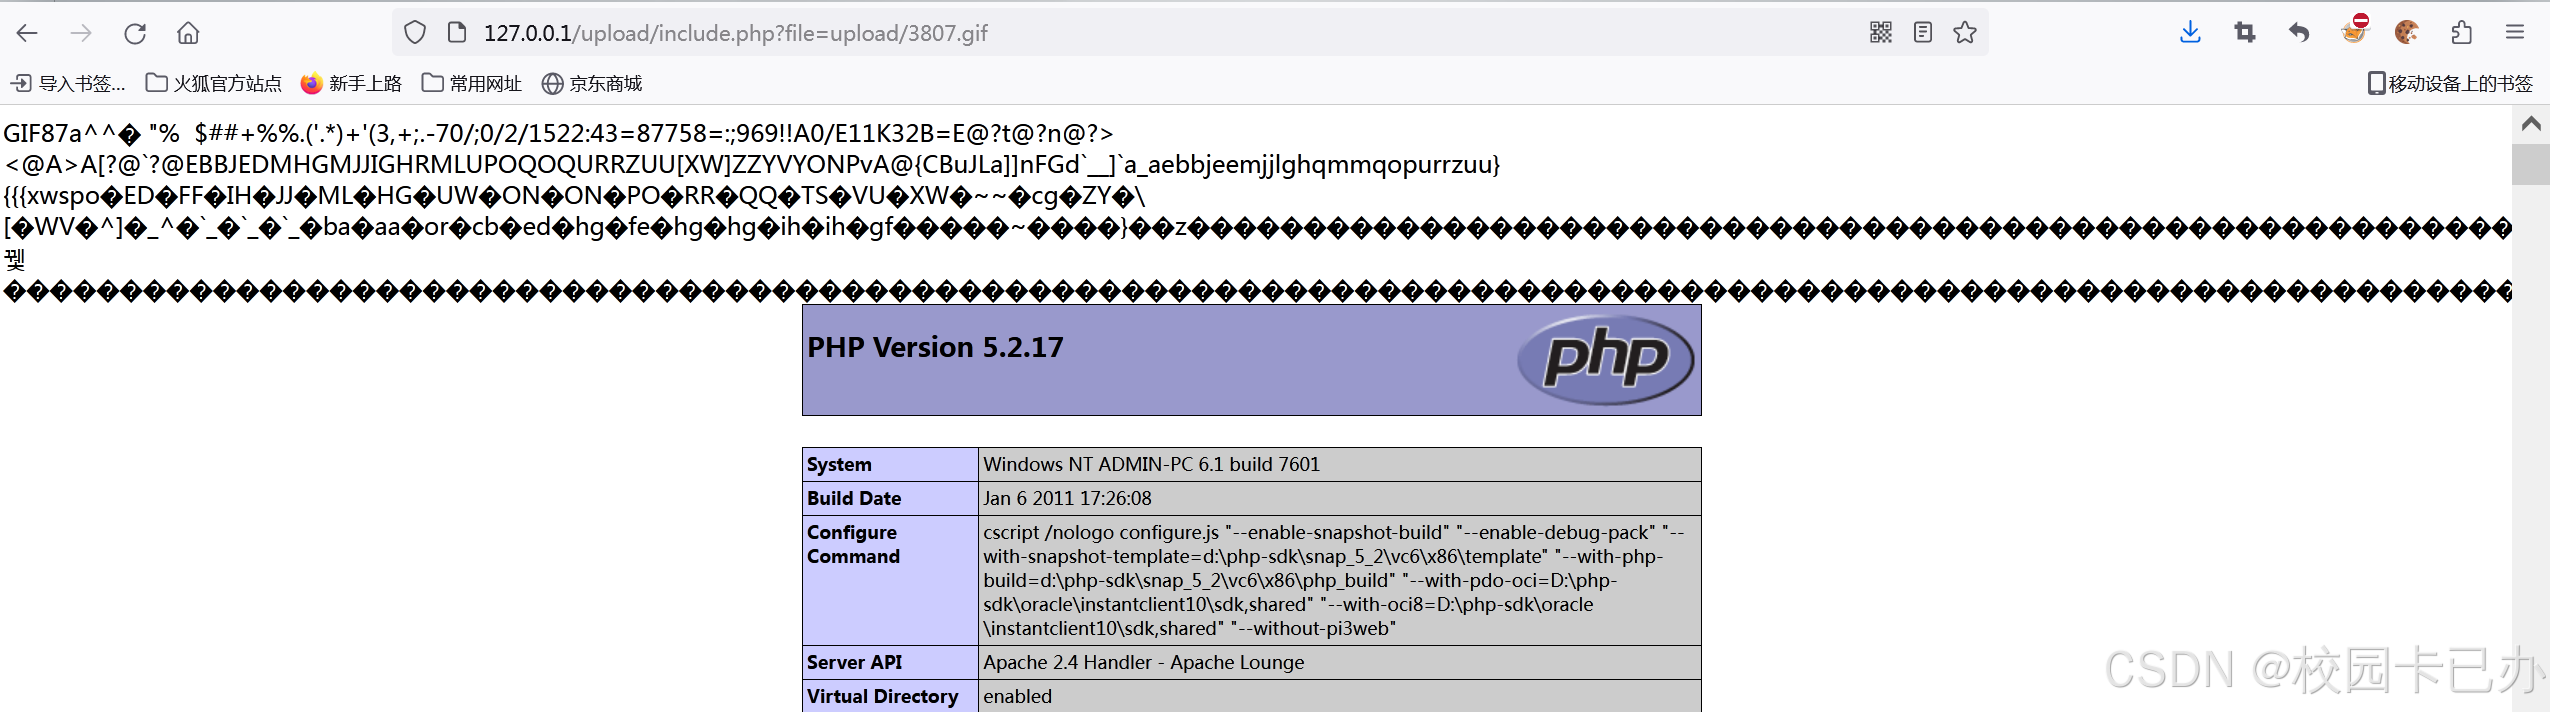Click the Server API label cell

tap(890, 663)
